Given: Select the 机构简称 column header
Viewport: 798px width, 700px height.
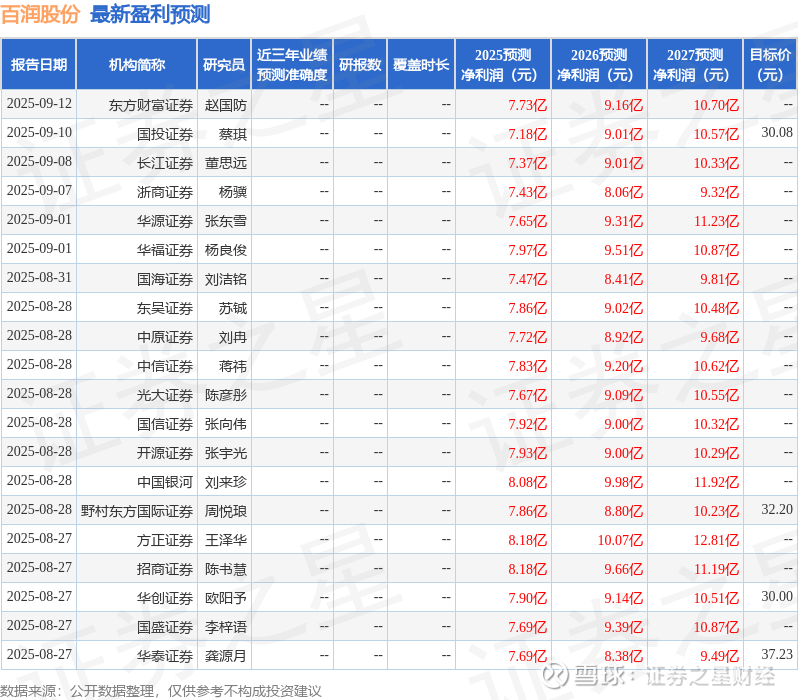Looking at the screenshot, I should tap(136, 65).
